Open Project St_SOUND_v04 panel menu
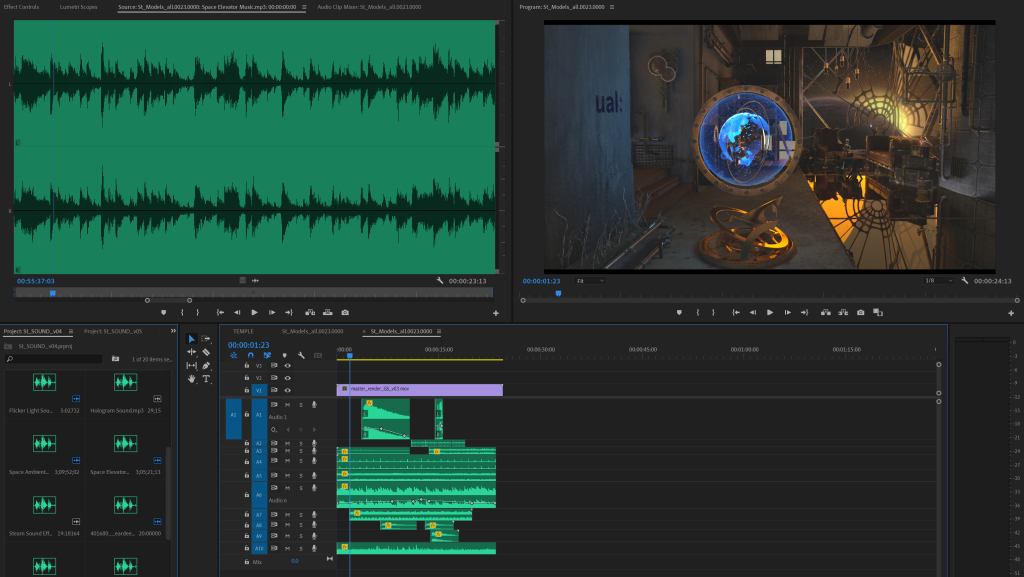 click(71, 332)
